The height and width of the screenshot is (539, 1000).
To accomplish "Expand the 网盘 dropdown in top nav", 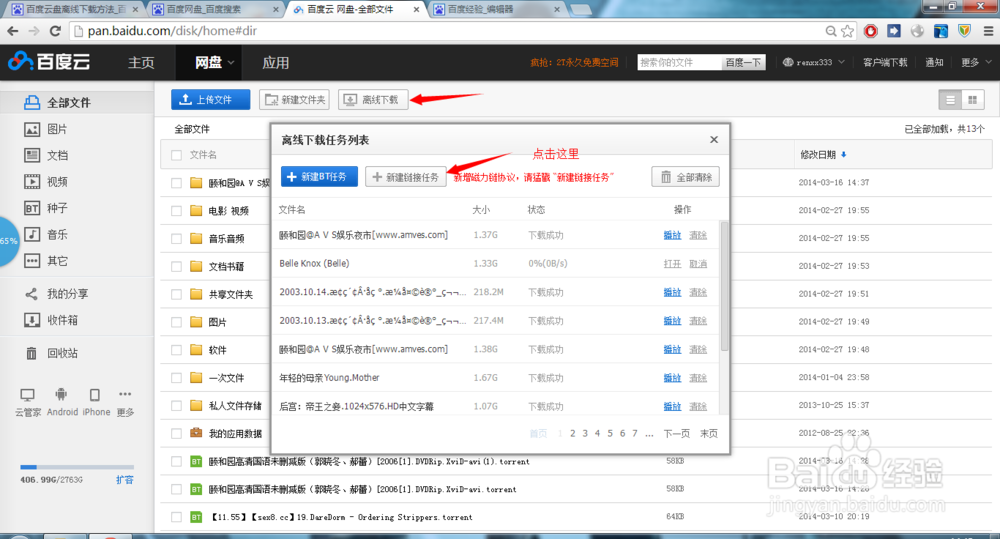I will pos(231,63).
